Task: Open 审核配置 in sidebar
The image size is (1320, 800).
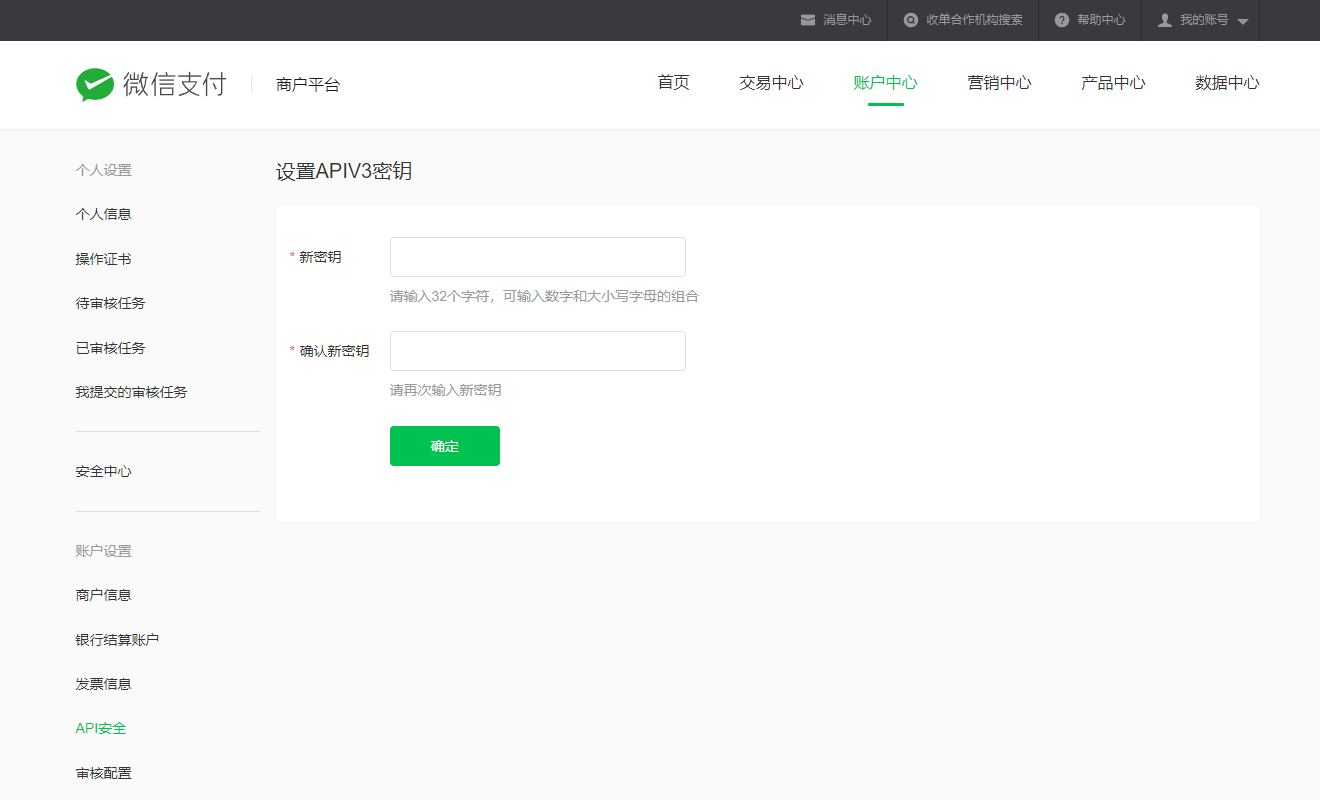Action: (x=103, y=773)
